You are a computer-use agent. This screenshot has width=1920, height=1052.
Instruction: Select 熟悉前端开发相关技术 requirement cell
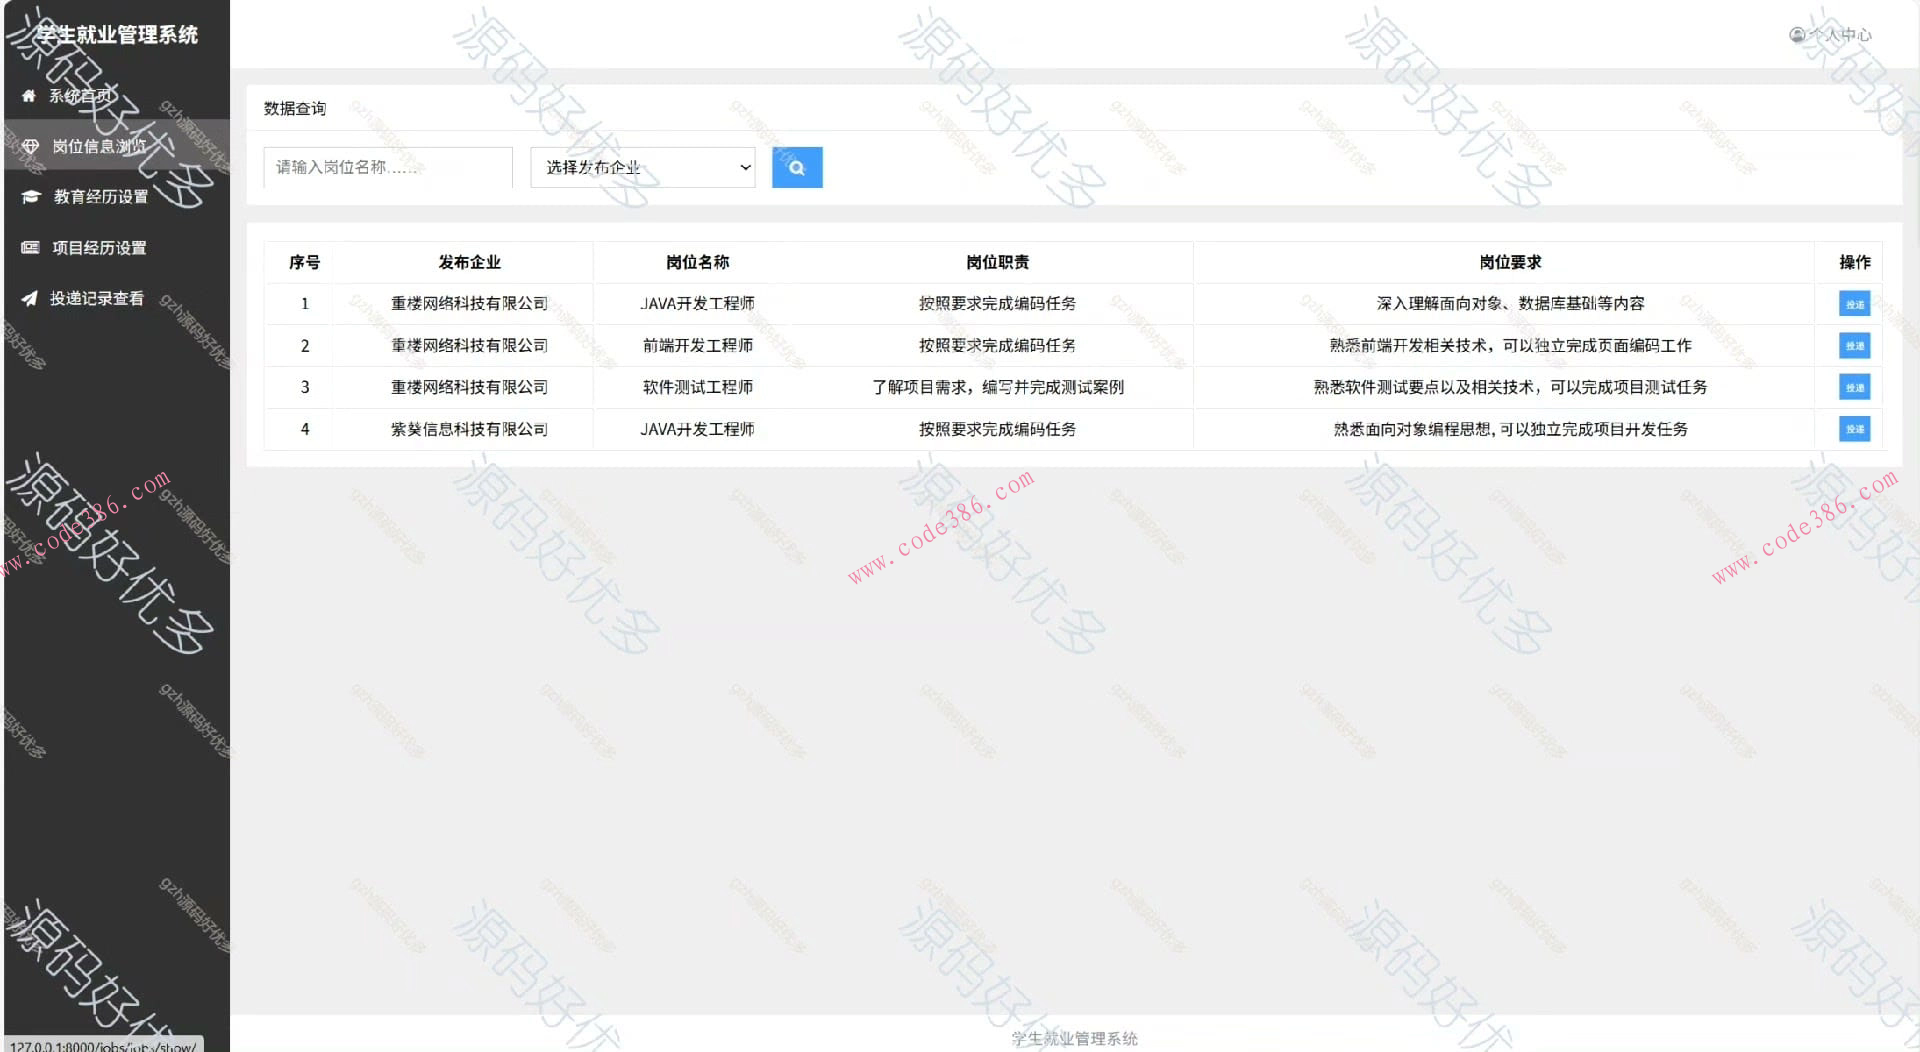[x=1510, y=346]
